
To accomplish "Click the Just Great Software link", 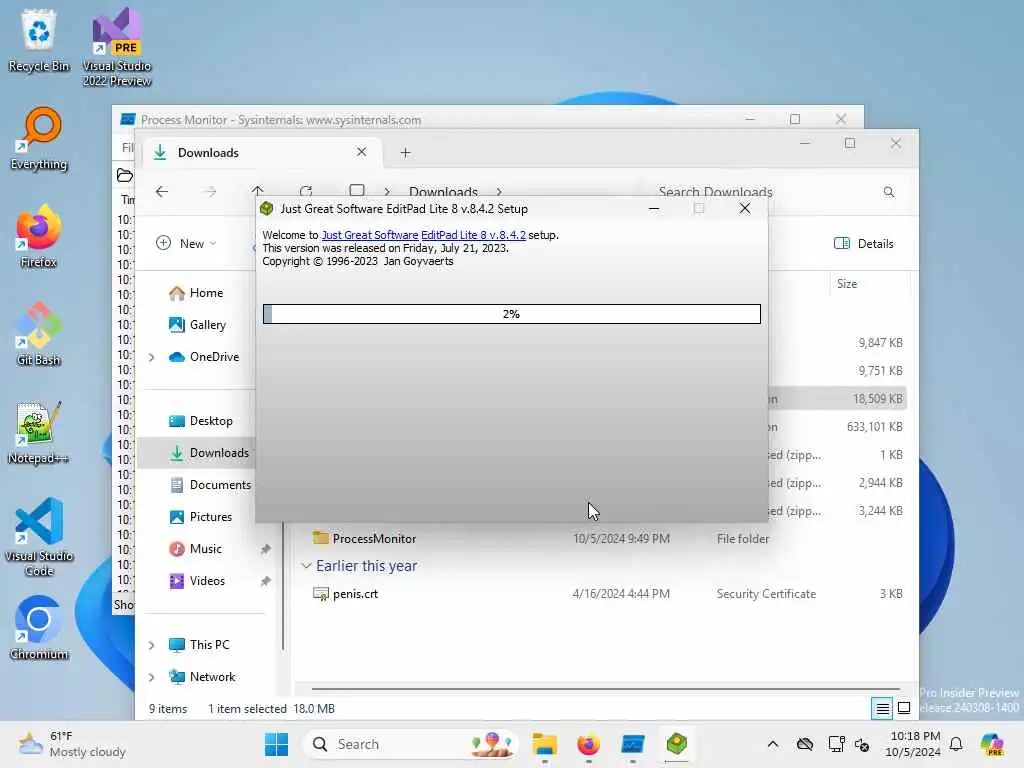I will pyautogui.click(x=370, y=235).
